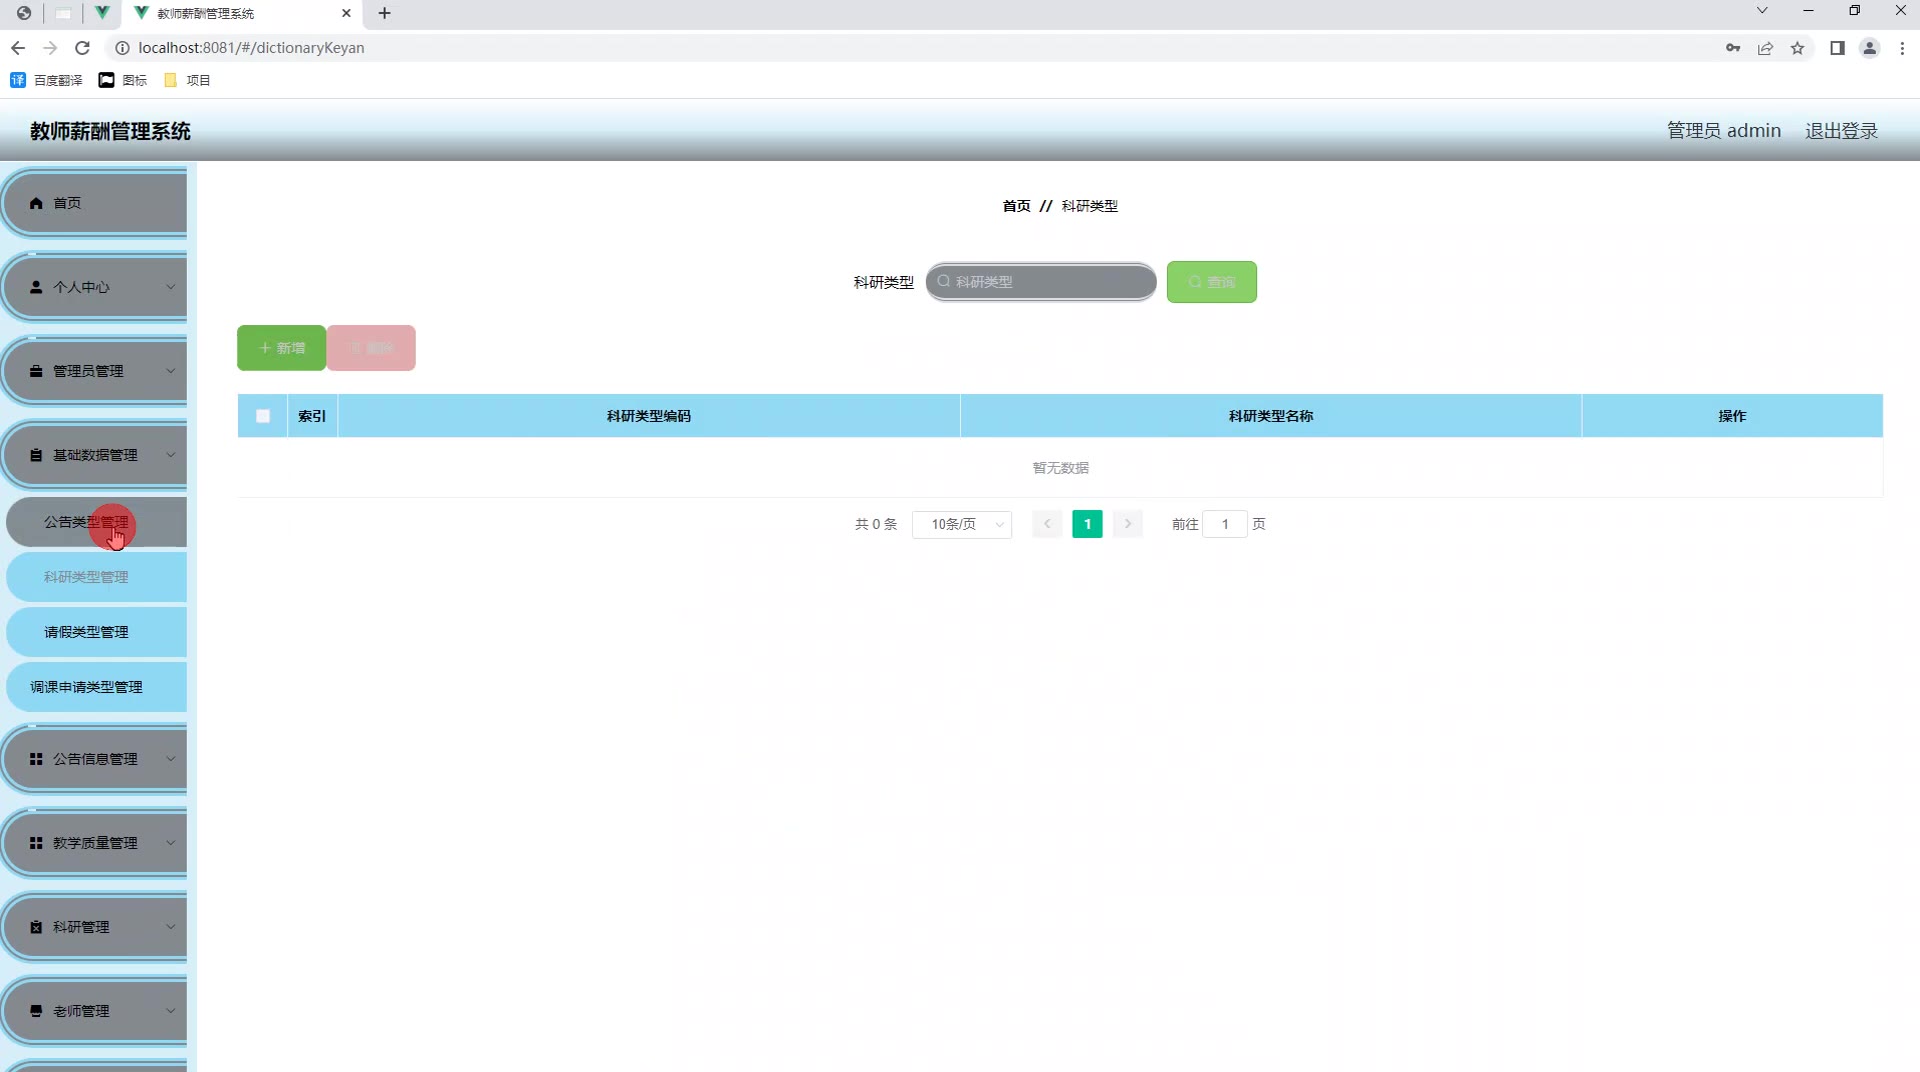Click the icon beside 老师管理
The height and width of the screenshot is (1072, 1920).
[x=36, y=1011]
